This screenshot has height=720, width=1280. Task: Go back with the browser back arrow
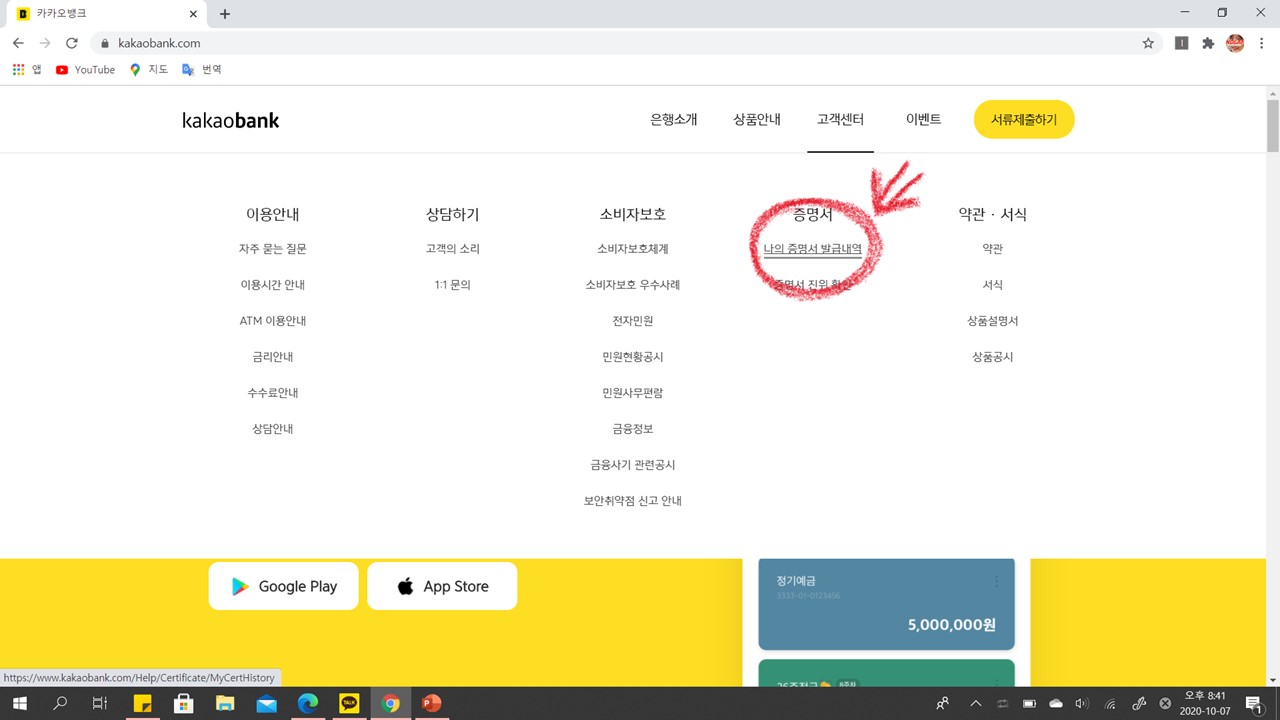(18, 43)
